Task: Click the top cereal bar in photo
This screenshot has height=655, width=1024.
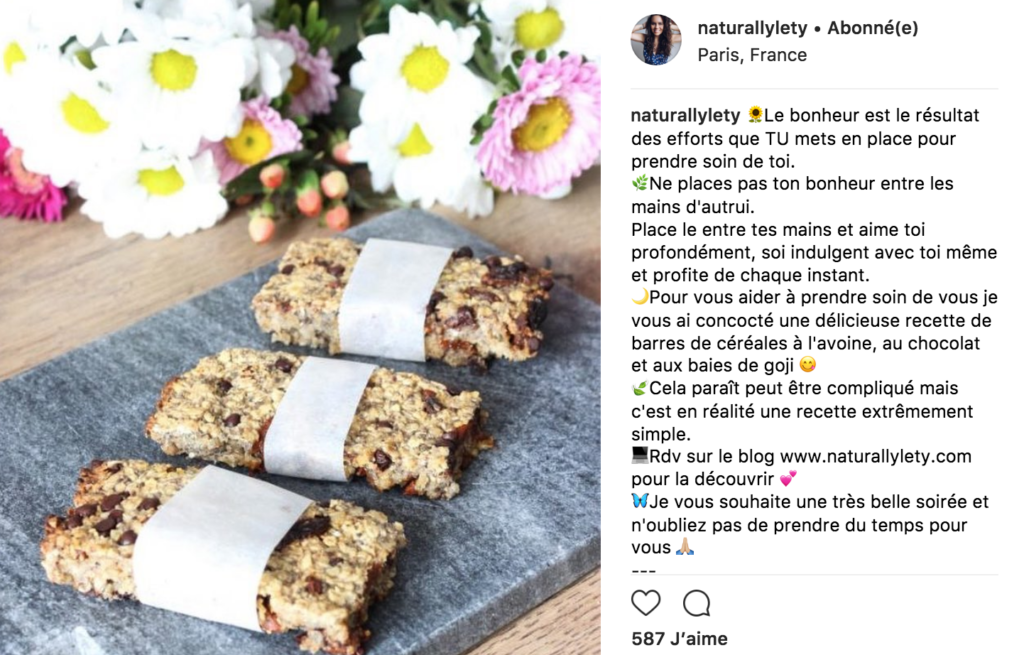Action: point(402,300)
